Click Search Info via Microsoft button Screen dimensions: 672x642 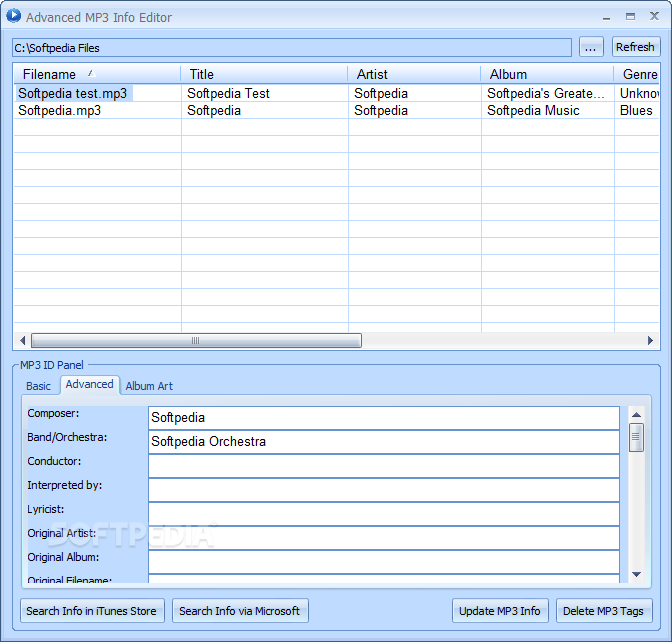(240, 611)
